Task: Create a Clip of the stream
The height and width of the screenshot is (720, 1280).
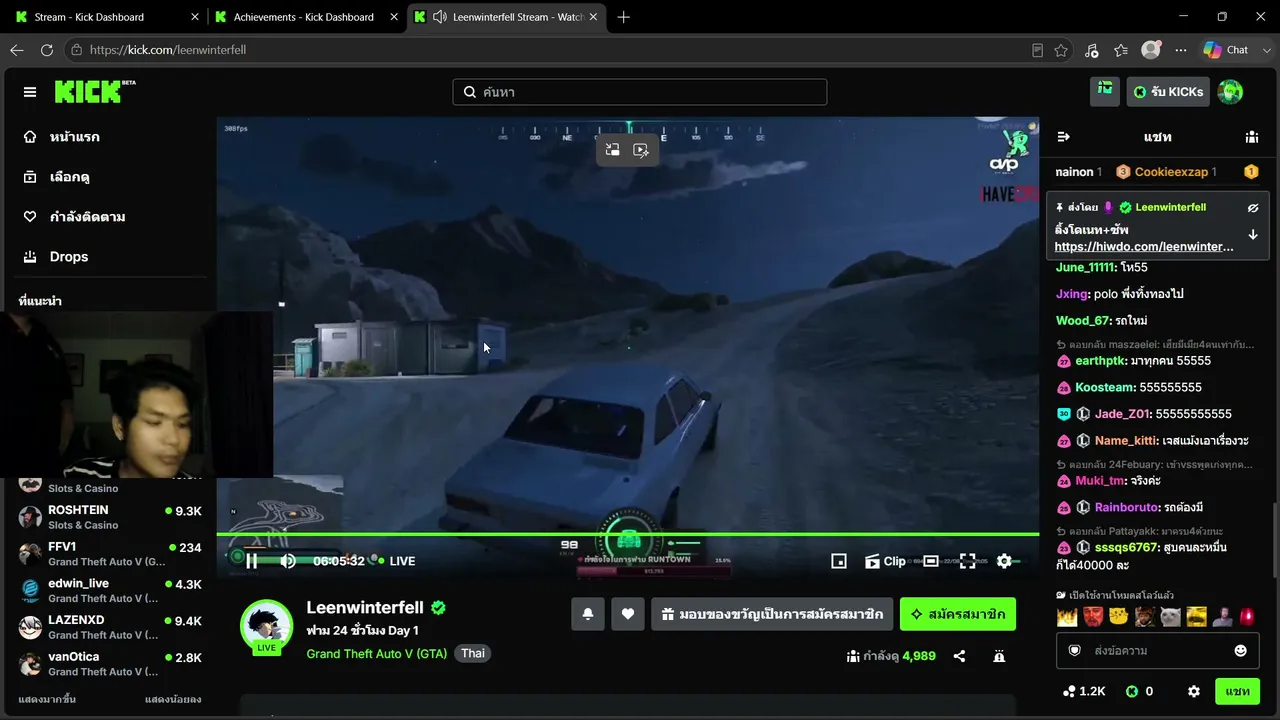Action: 885,561
